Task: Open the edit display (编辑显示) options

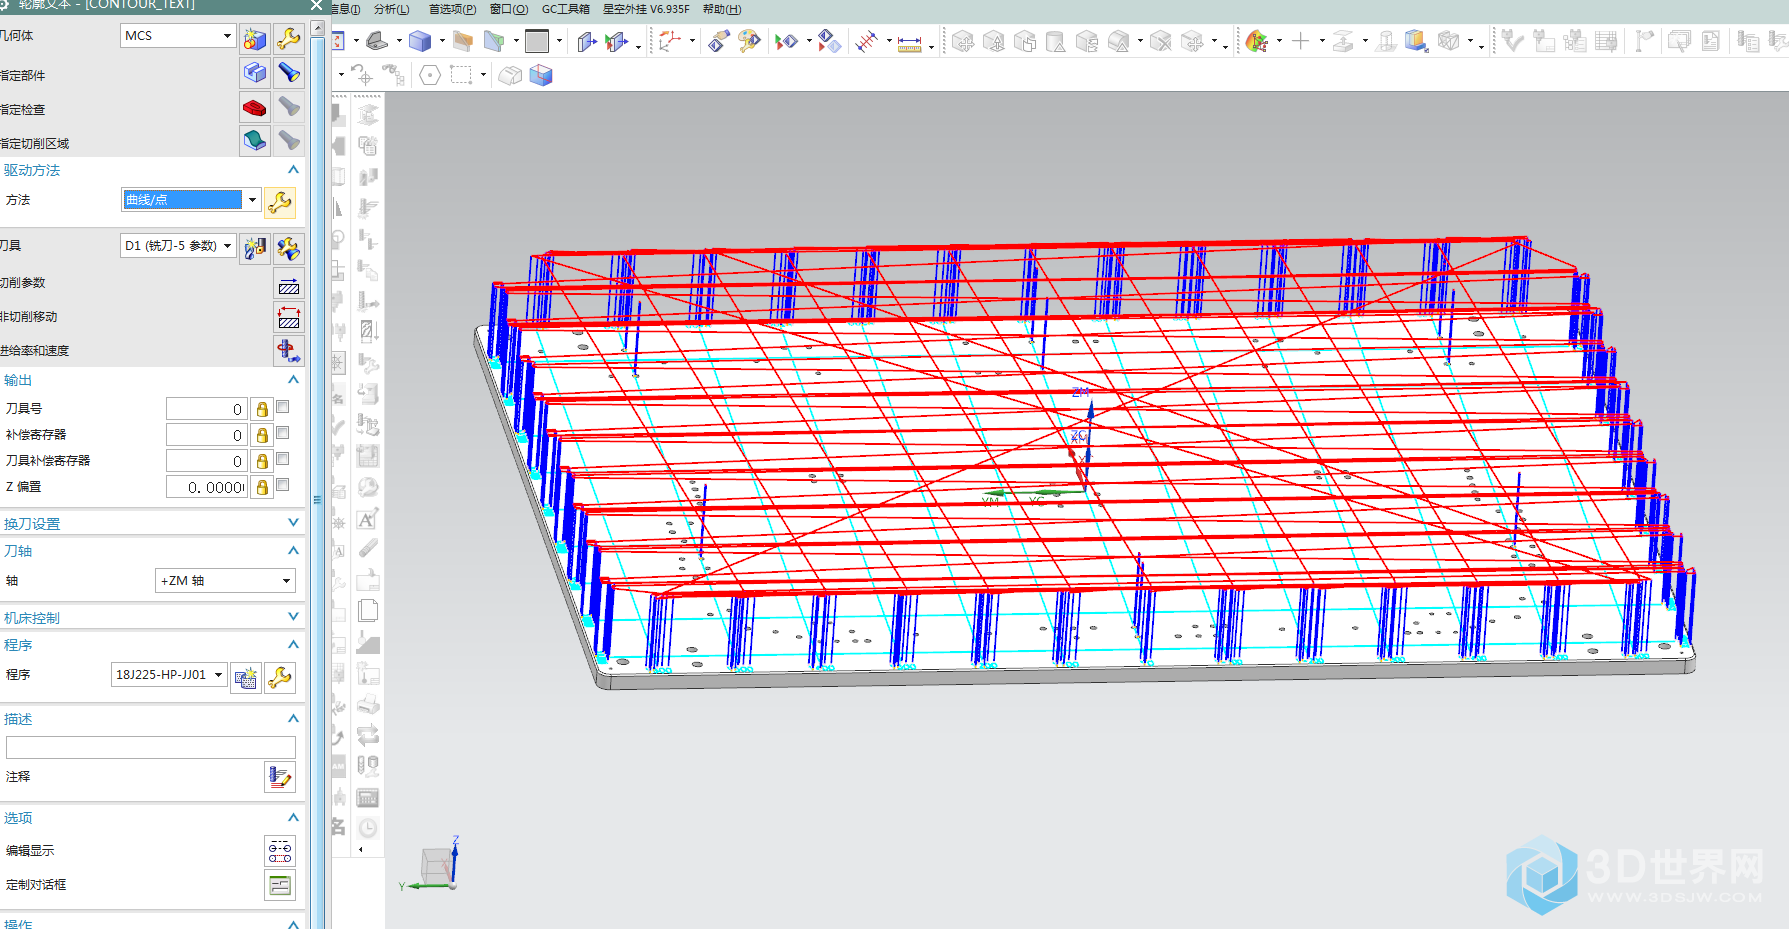Action: click(280, 851)
